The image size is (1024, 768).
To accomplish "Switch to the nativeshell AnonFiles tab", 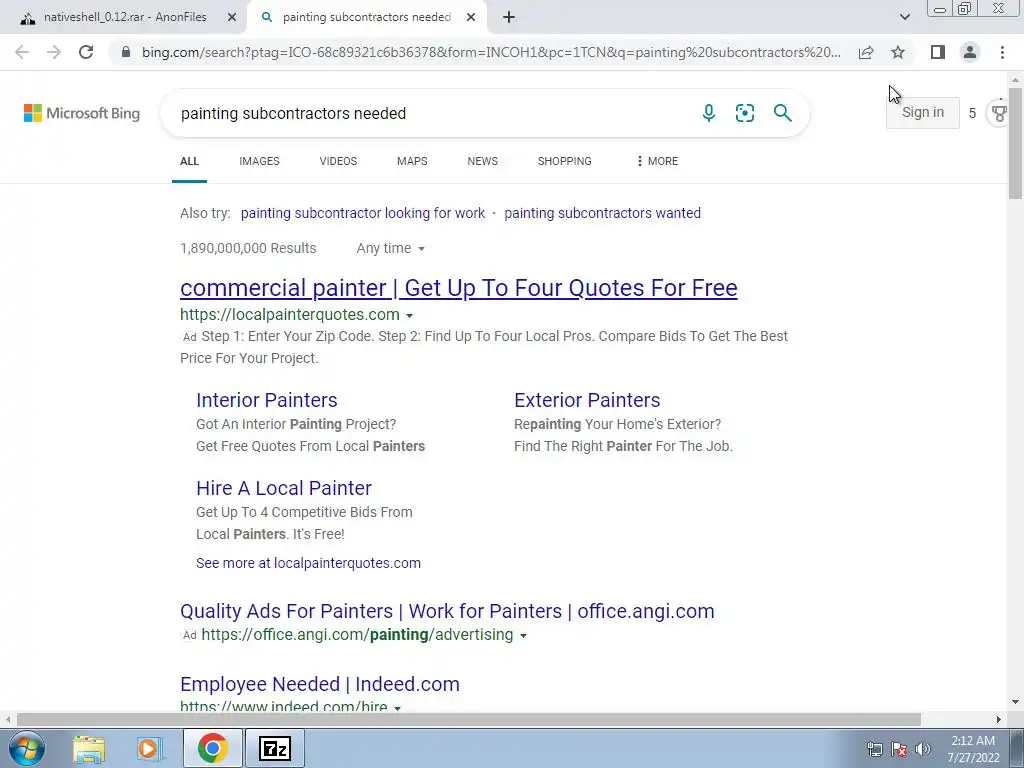I will (x=125, y=18).
